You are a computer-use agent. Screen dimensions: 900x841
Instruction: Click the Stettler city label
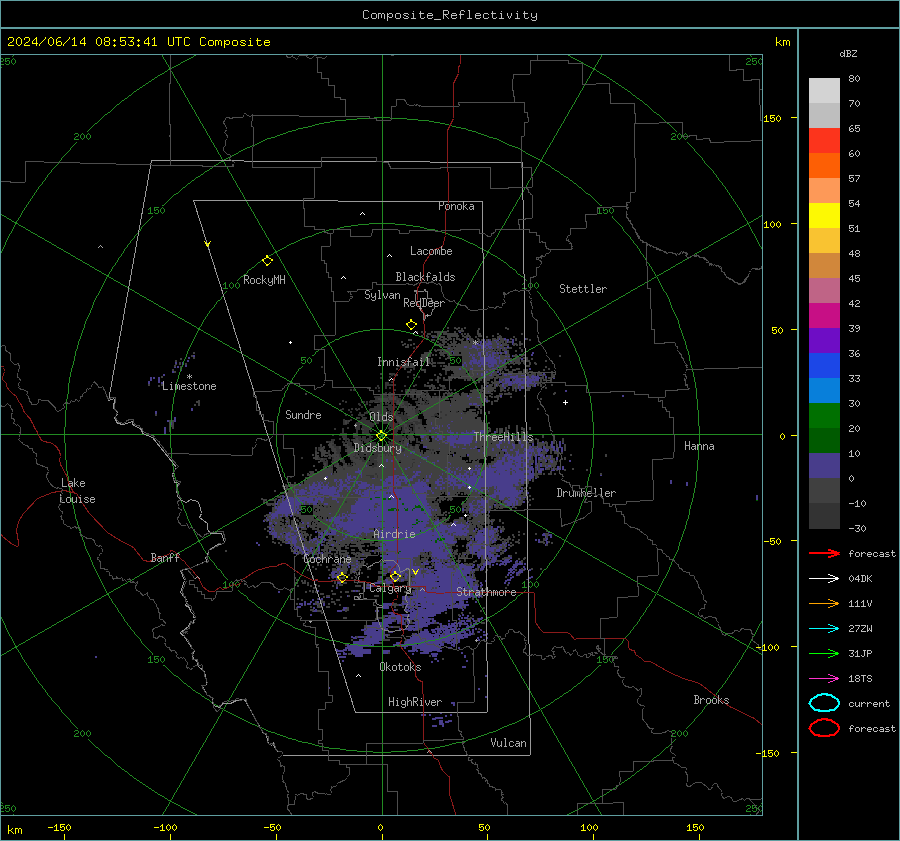click(x=583, y=289)
